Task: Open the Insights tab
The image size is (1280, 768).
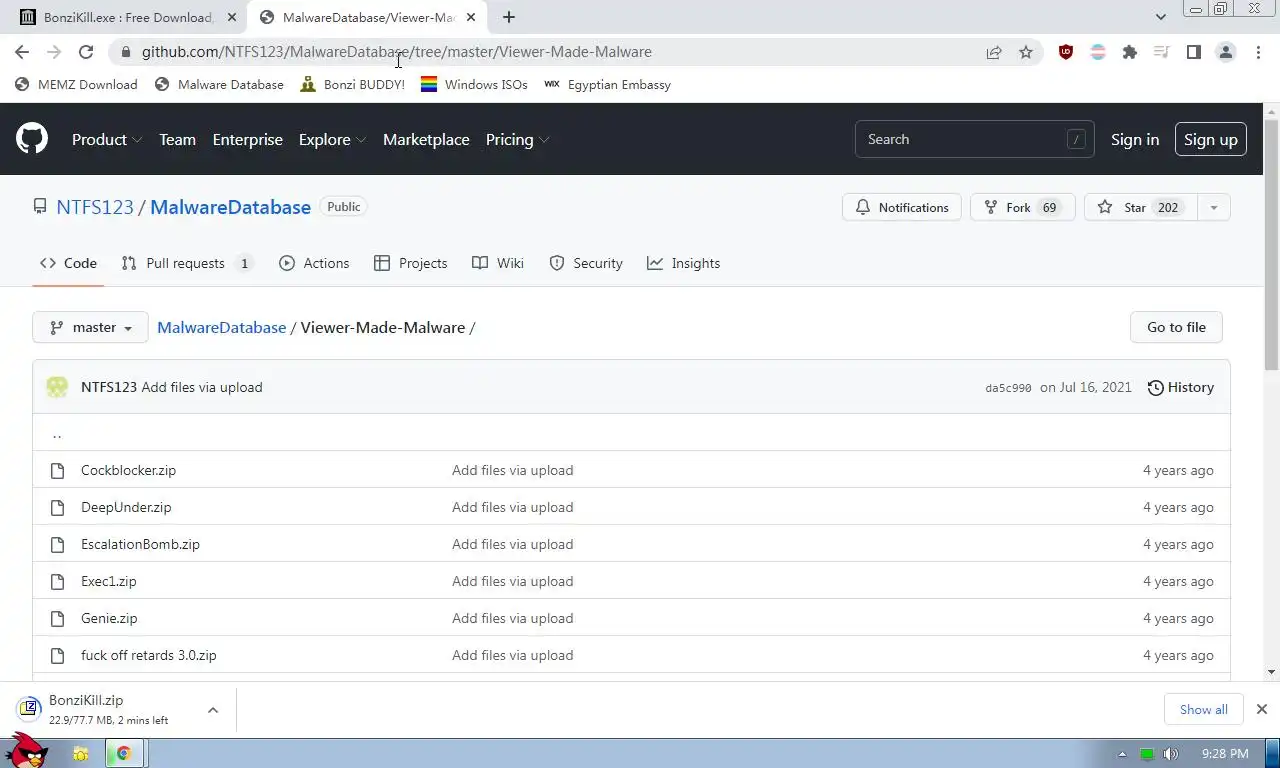Action: pyautogui.click(x=683, y=263)
